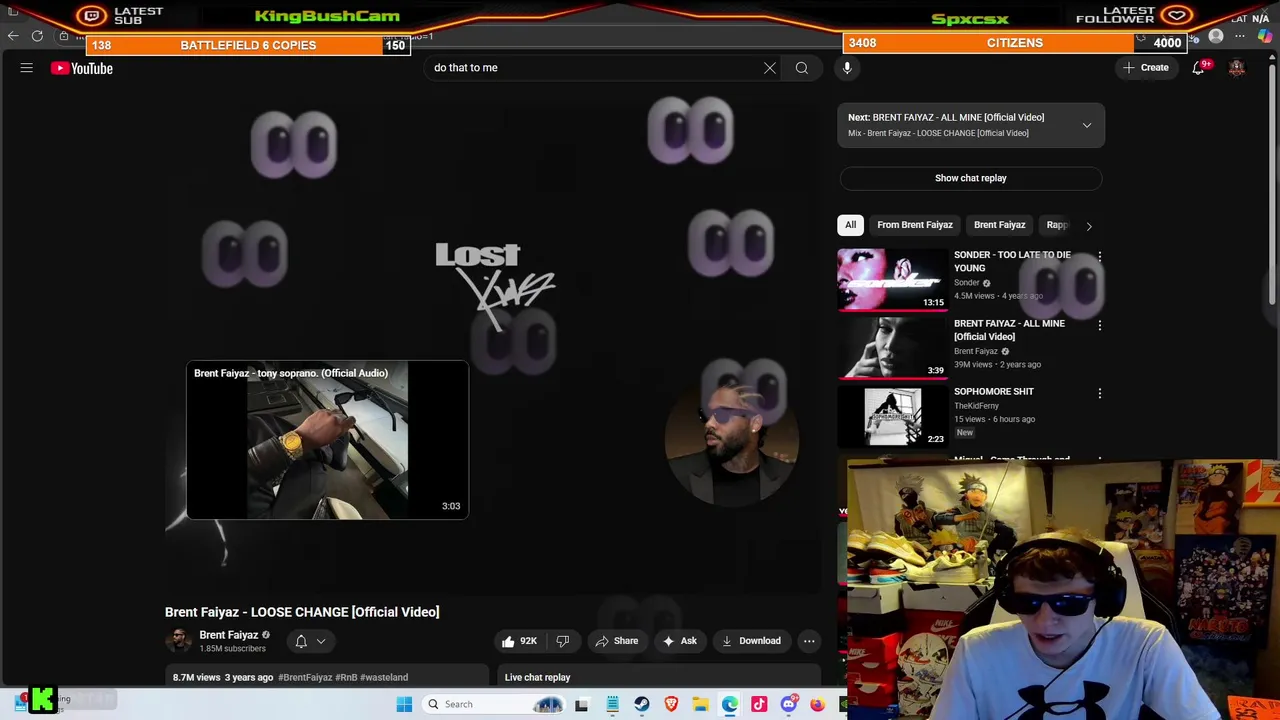Open the Windows Start menu
1280x720 pixels.
point(404,704)
